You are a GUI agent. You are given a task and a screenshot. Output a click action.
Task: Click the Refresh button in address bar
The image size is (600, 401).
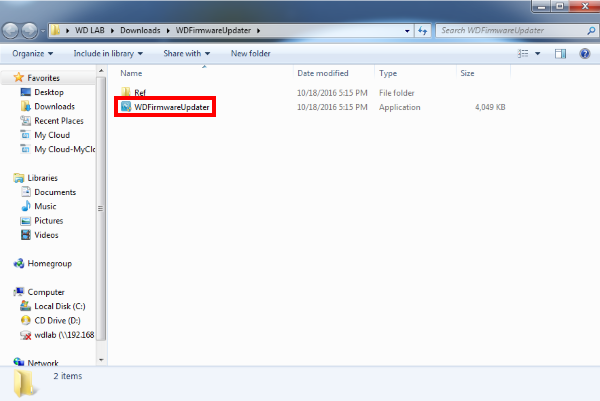(422, 31)
